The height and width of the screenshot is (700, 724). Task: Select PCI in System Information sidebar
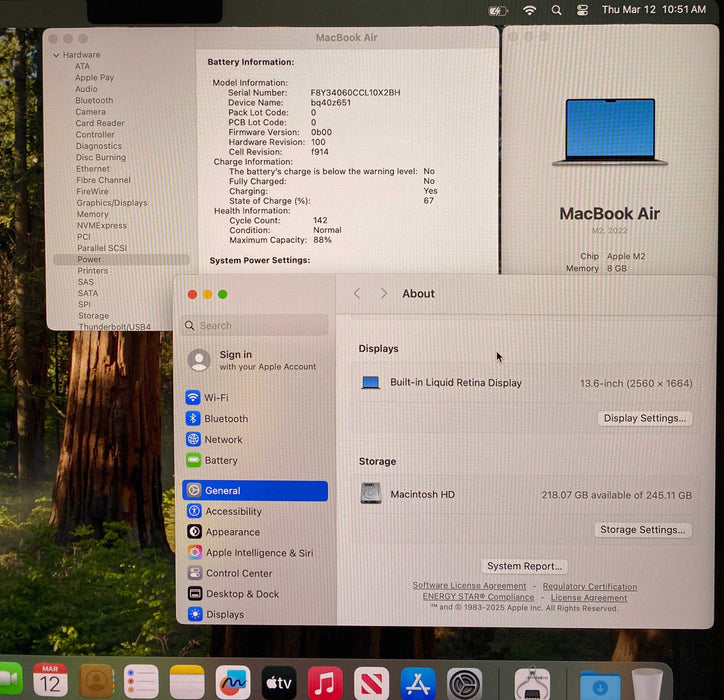(84, 236)
